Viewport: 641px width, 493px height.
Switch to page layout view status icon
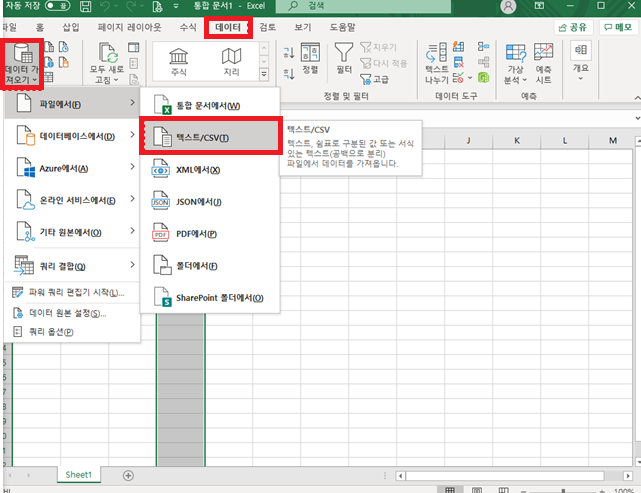point(477,490)
